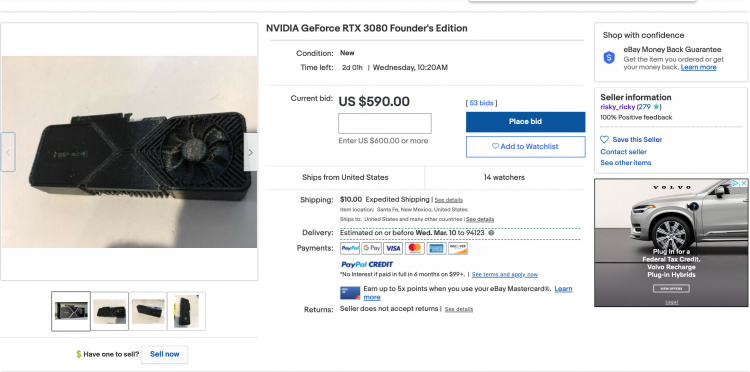Open risky_ricky seller profile link

(618, 107)
